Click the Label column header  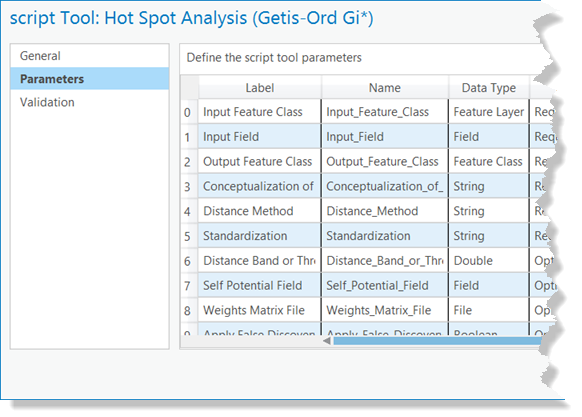point(259,88)
